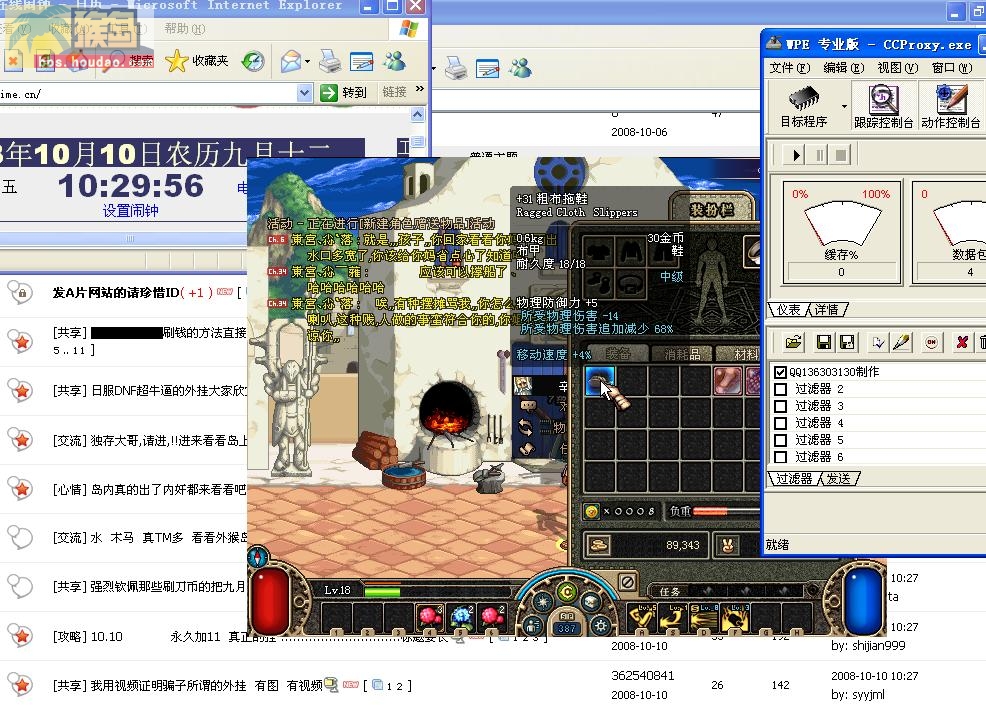
Task: Click the history clock icon in Internet Explorer
Action: point(253,61)
